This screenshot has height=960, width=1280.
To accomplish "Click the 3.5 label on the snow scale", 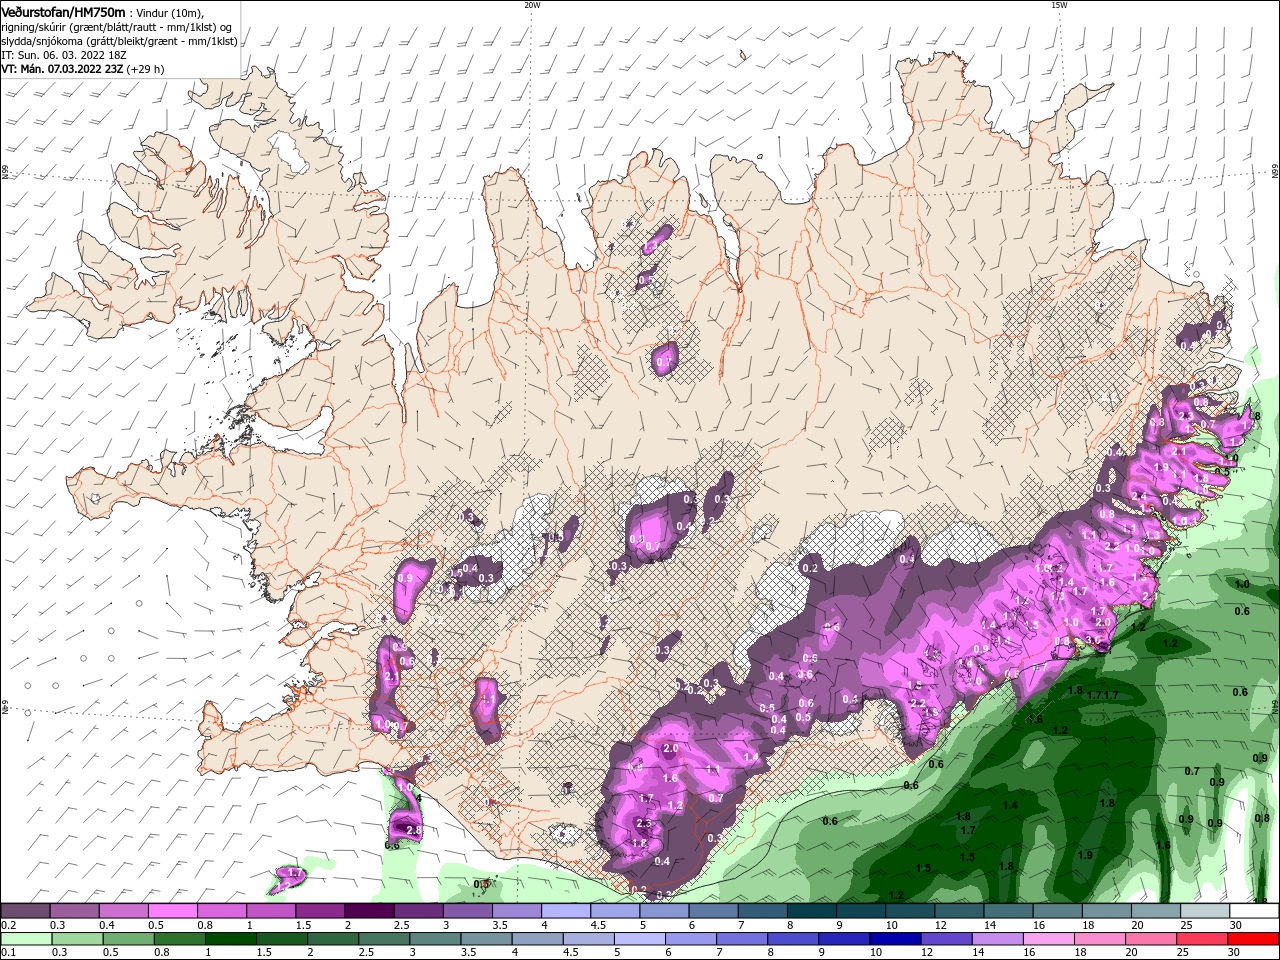I will tap(499, 926).
